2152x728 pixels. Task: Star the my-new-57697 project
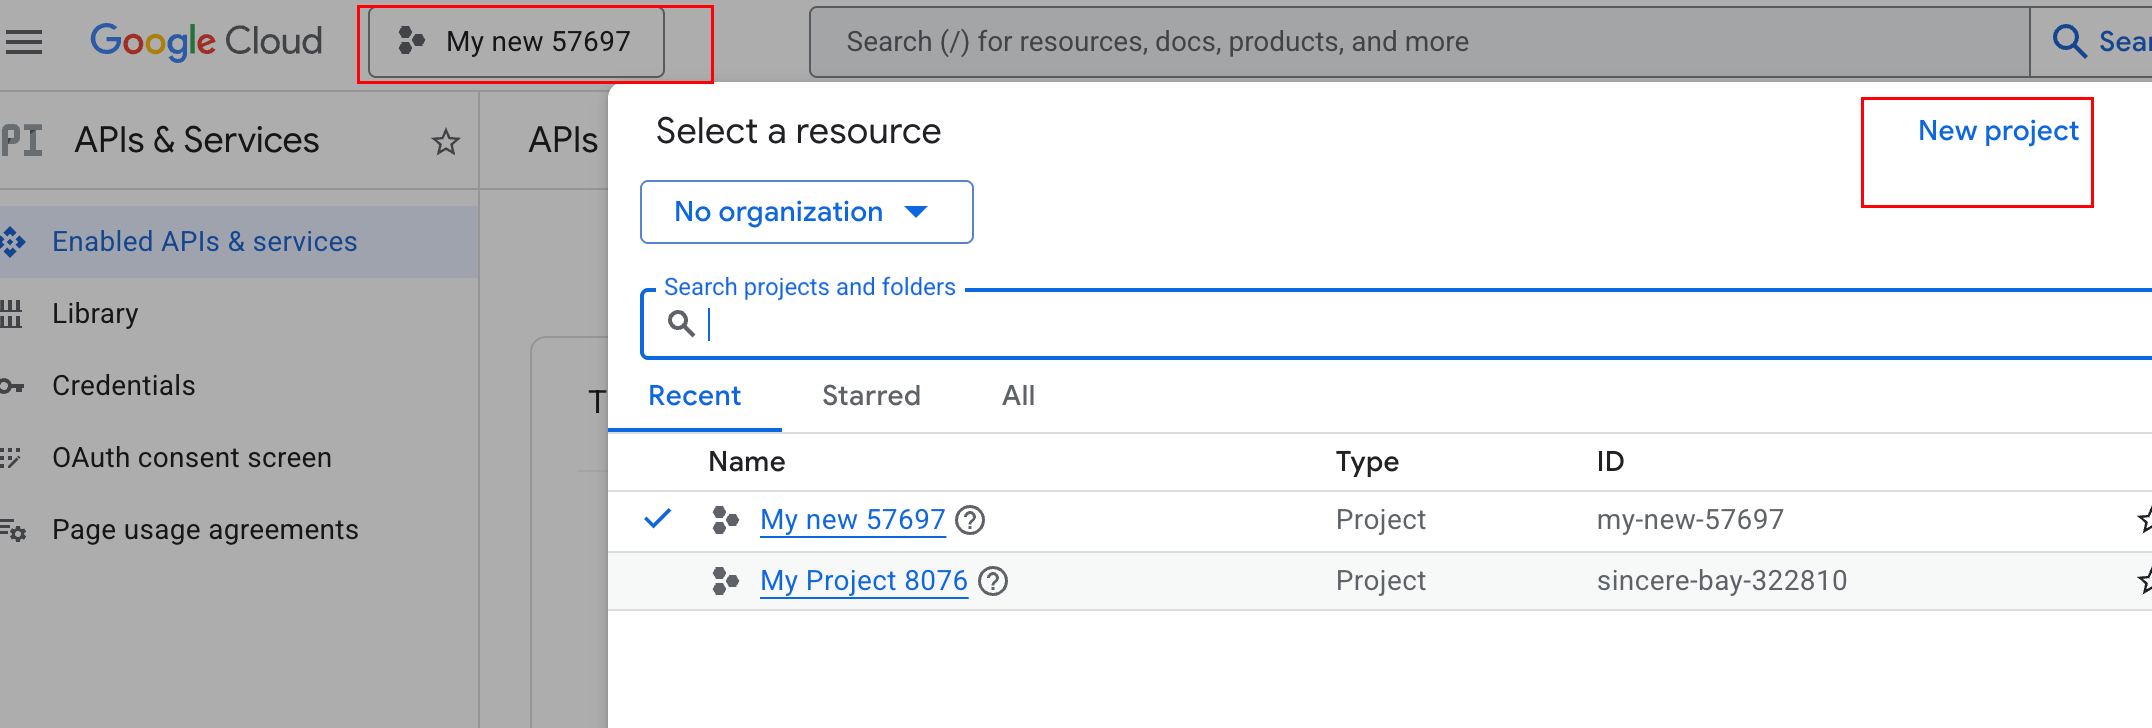point(2144,520)
